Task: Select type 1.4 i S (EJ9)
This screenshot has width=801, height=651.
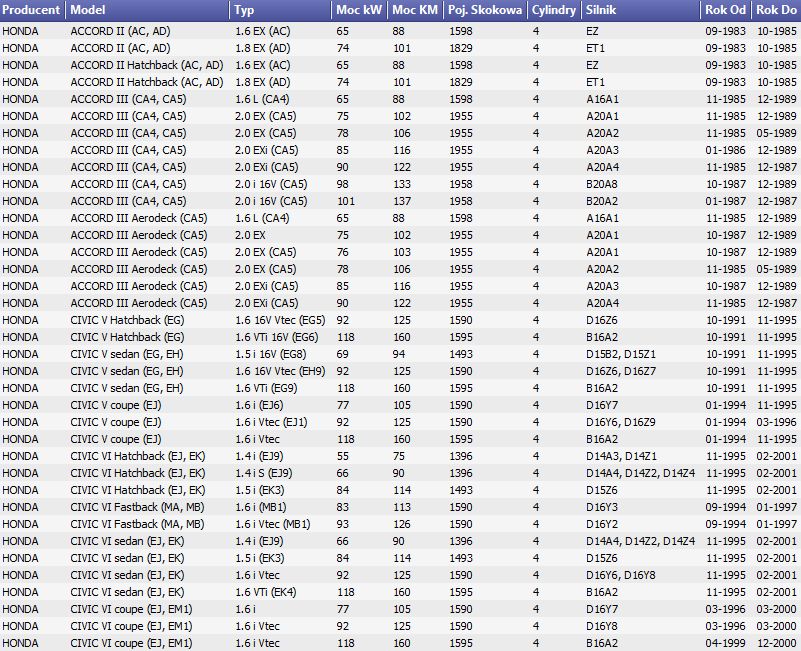Action: point(264,473)
